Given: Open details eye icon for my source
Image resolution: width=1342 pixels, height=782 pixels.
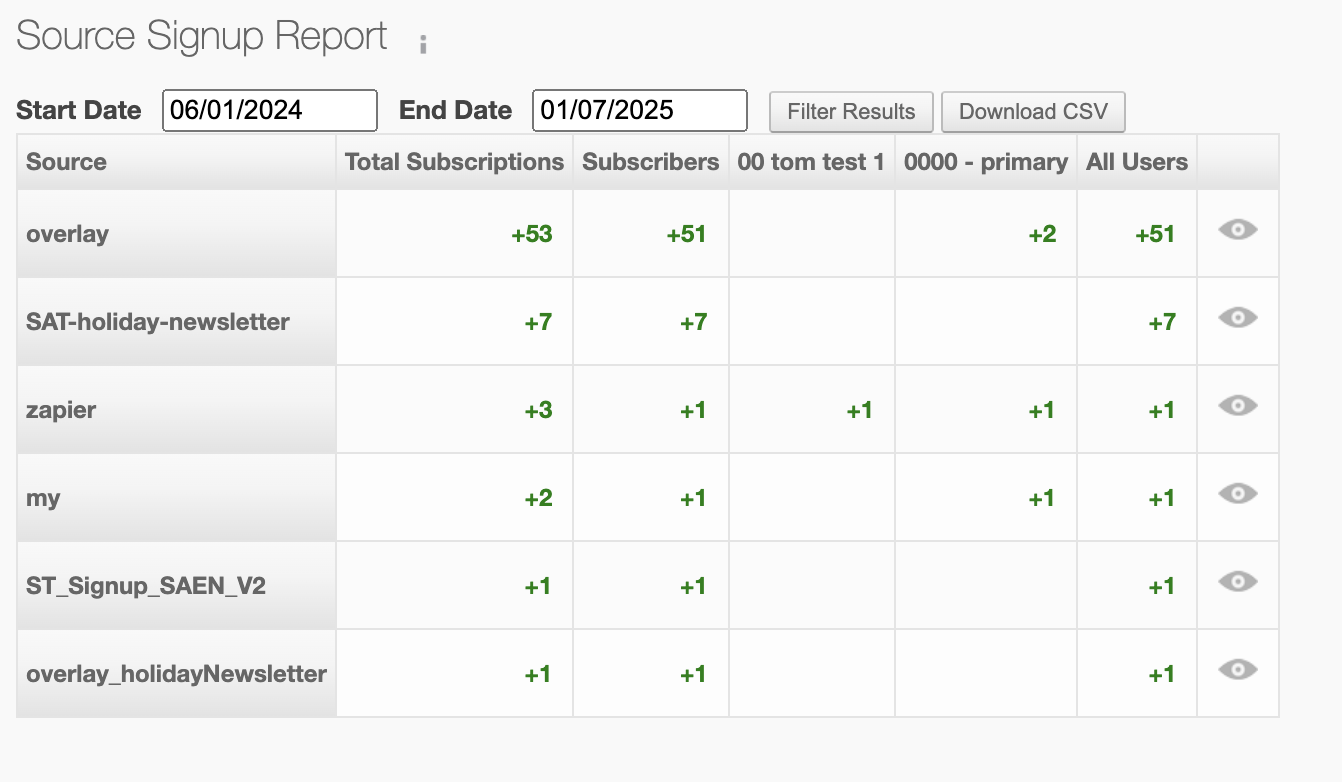Looking at the screenshot, I should 1237,494.
